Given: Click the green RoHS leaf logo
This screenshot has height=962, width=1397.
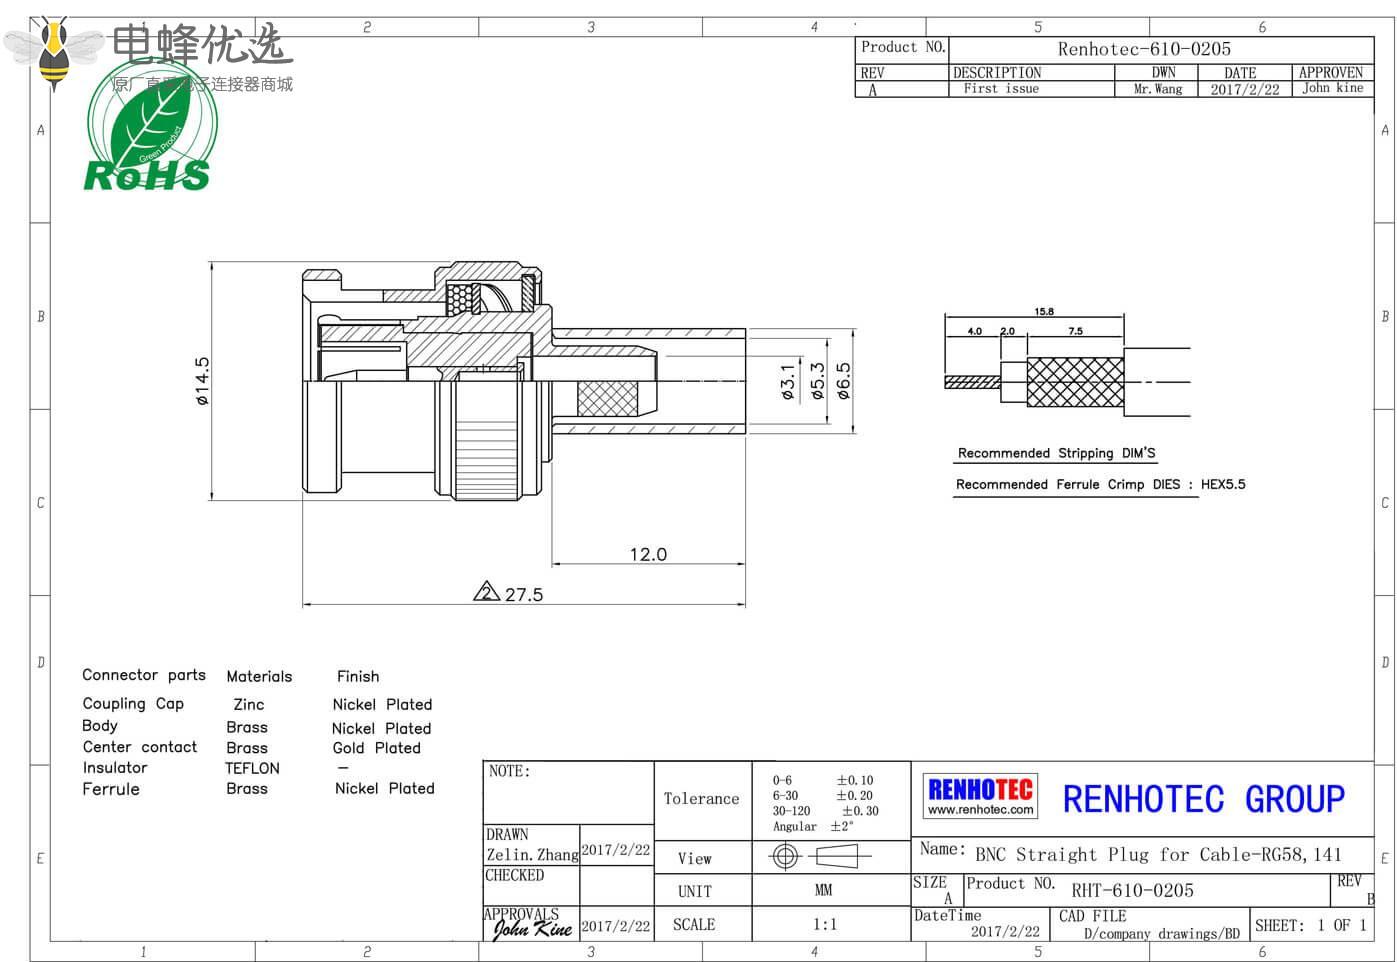Looking at the screenshot, I should pos(150,130).
